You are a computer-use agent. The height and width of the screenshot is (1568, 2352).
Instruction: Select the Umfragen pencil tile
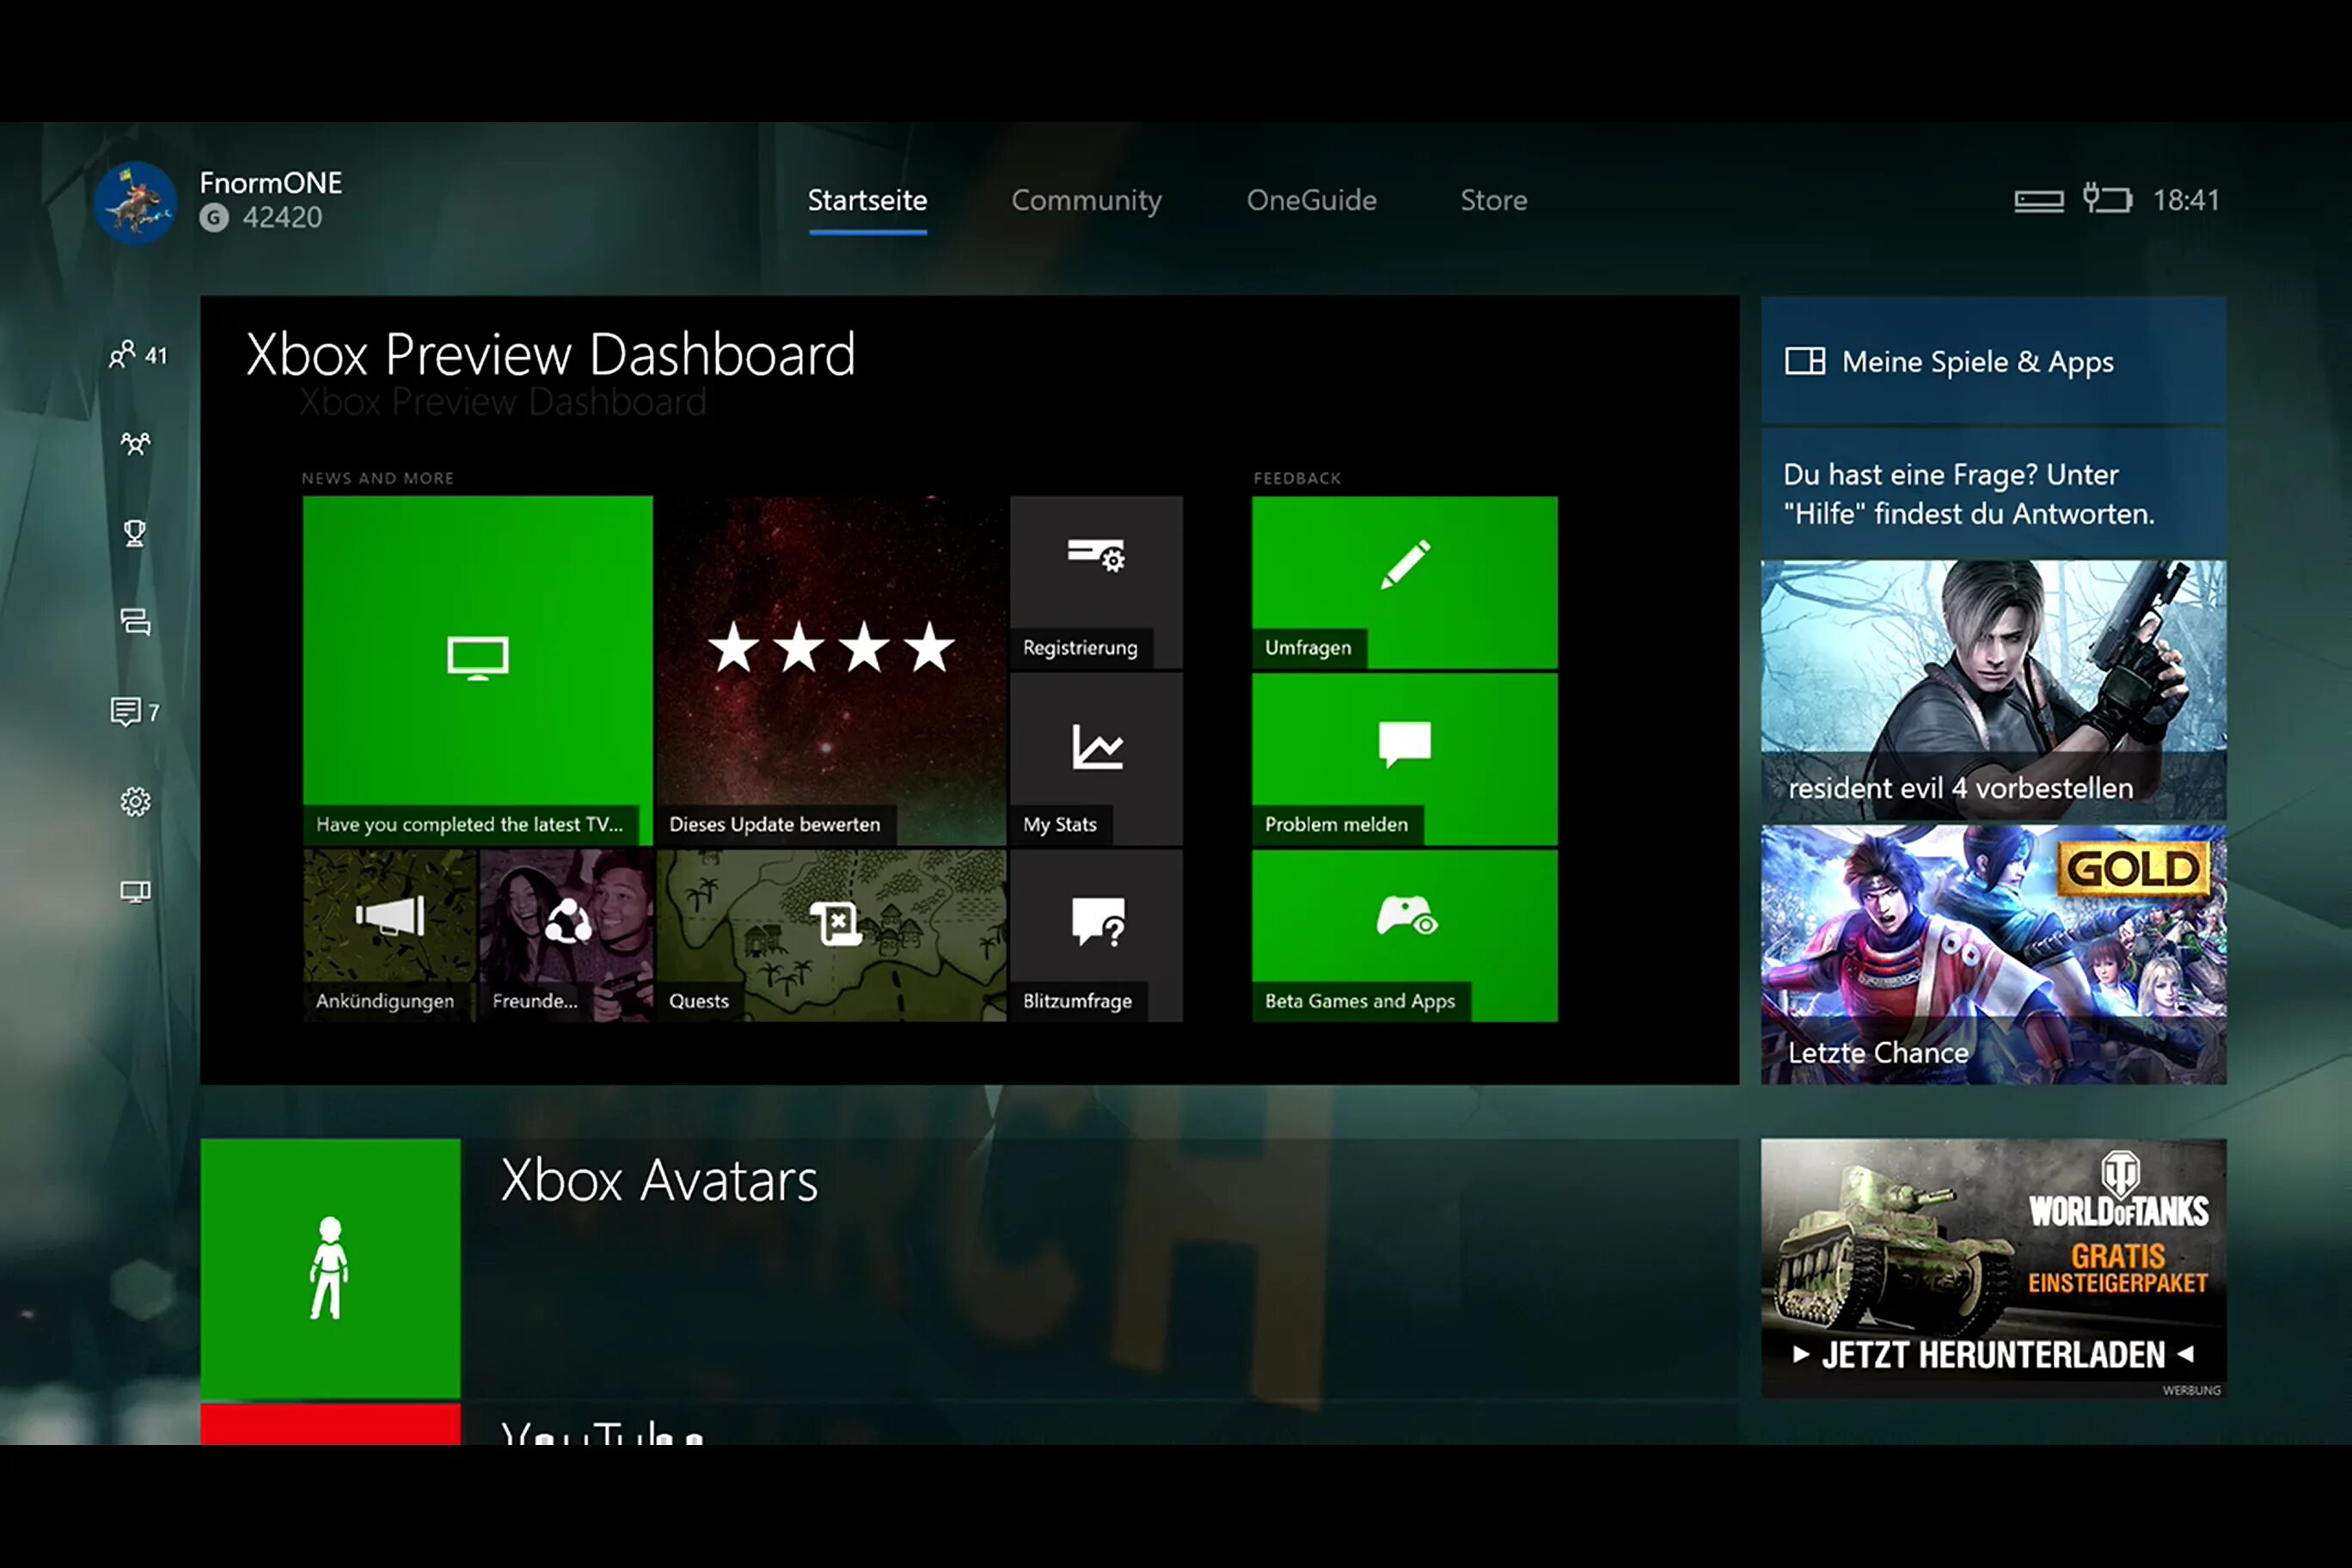coord(1404,582)
